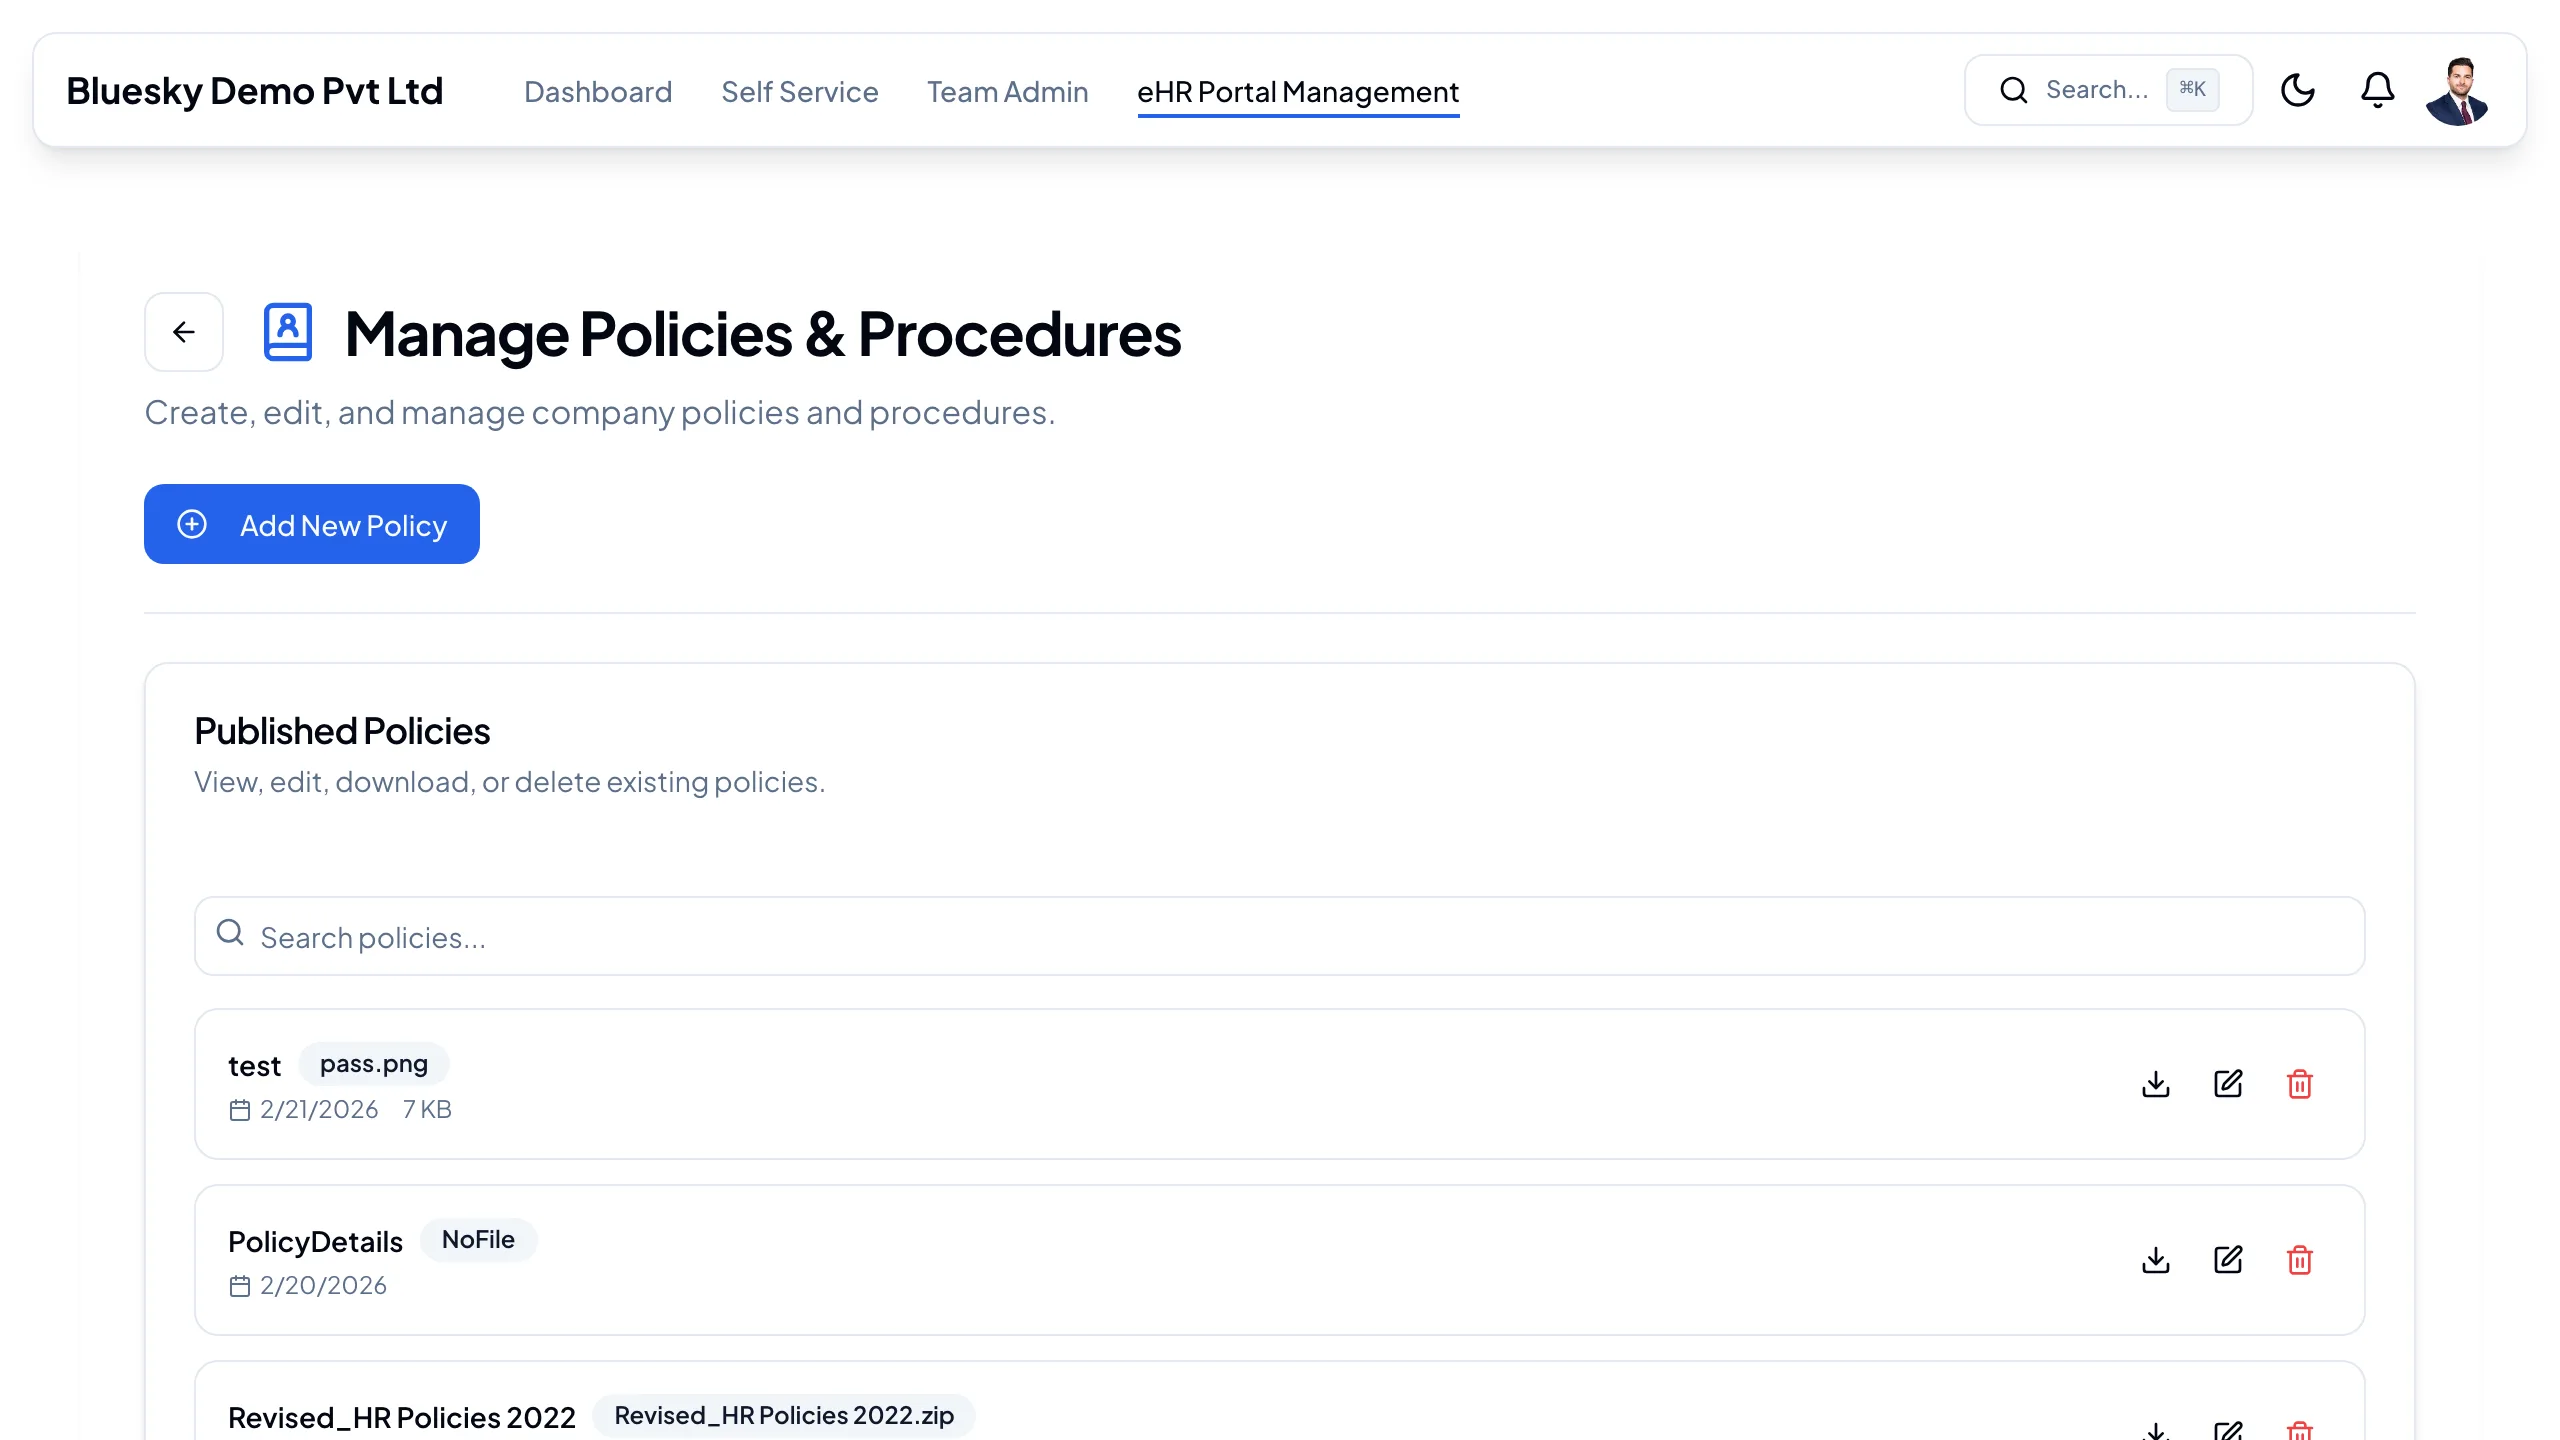Edit the PolicyDetails policy
2560x1440 pixels.
pos(2228,1260)
